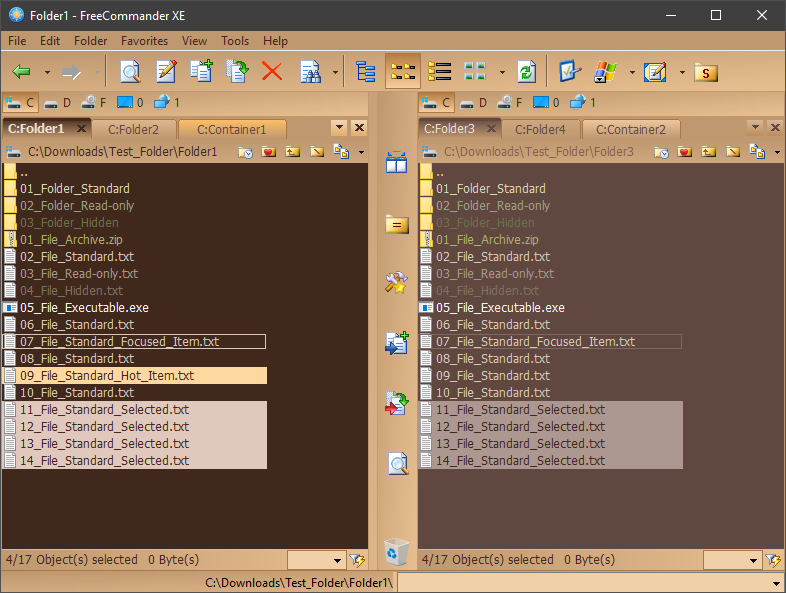Click the Refresh icon in toolbar
This screenshot has height=593, width=786.
click(x=526, y=72)
